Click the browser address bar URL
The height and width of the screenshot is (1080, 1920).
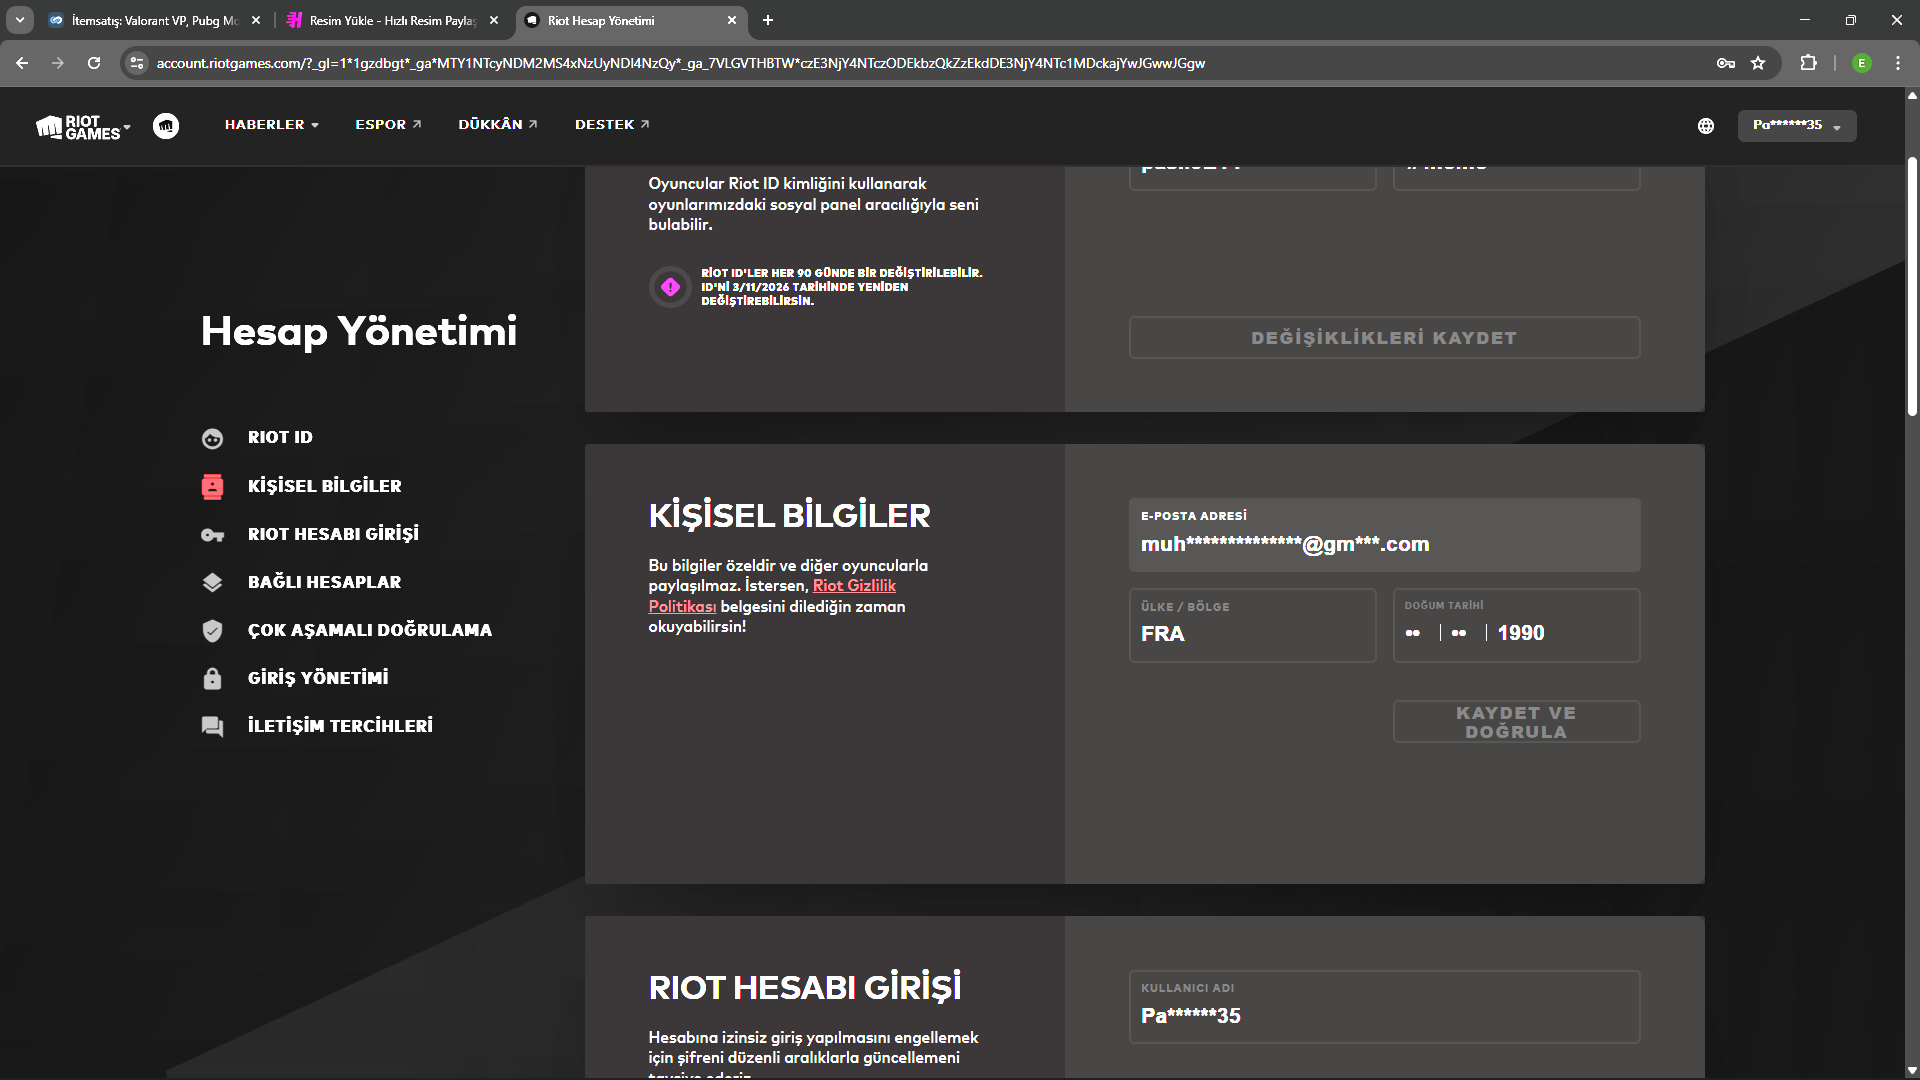[680, 63]
